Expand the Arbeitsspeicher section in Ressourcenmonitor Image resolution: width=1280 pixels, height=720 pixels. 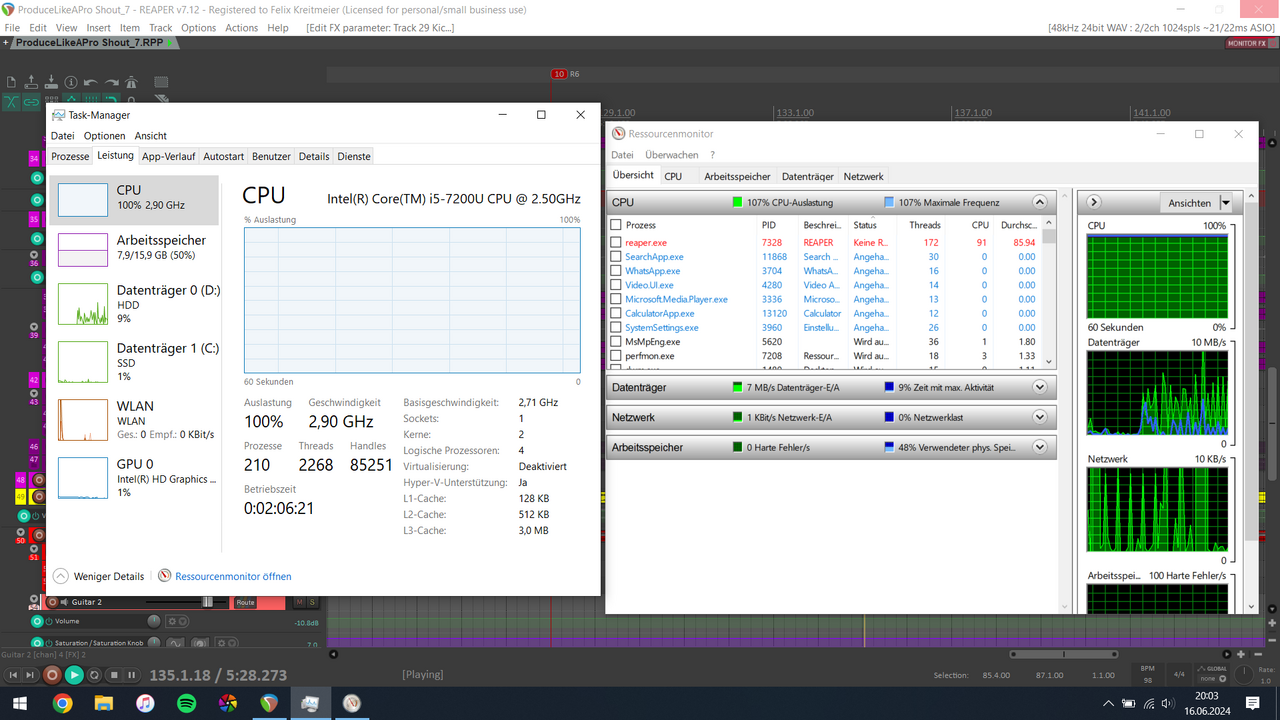click(x=1039, y=447)
